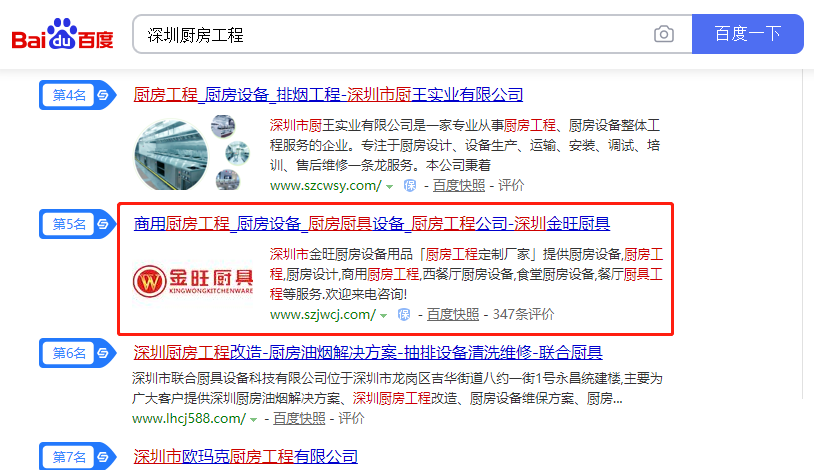Image resolution: width=814 pixels, height=470 pixels.
Task: Click 评价 for the szcwsy.com result
Action: pos(511,185)
